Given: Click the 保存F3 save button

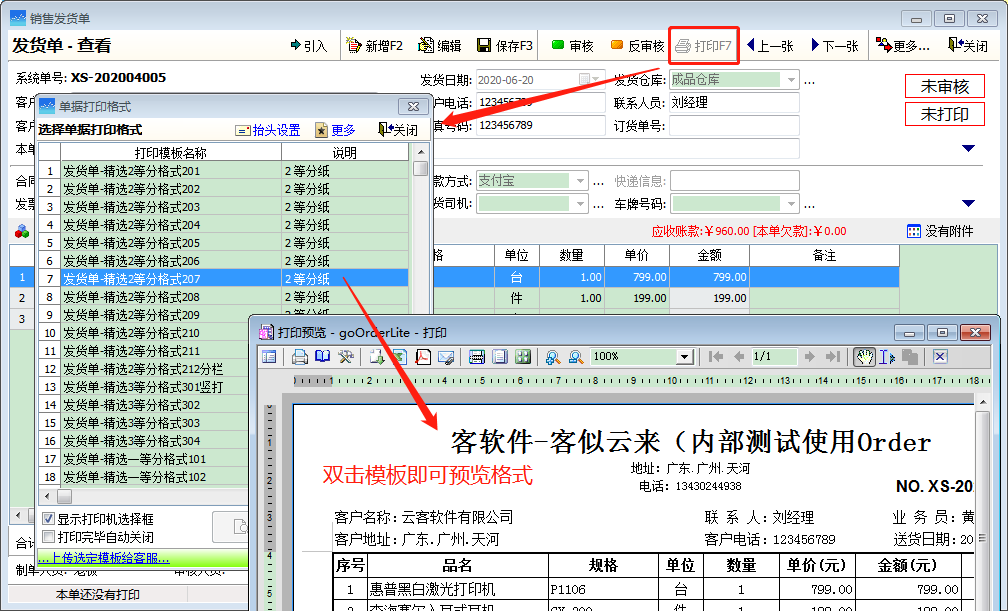Looking at the screenshot, I should (x=505, y=46).
